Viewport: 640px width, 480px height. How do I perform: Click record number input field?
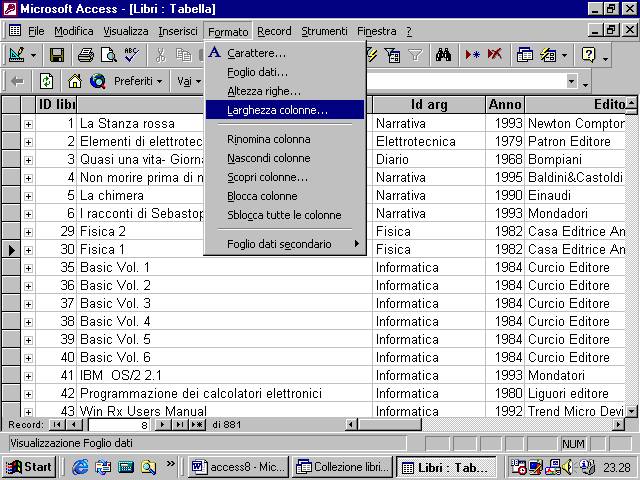click(x=119, y=425)
